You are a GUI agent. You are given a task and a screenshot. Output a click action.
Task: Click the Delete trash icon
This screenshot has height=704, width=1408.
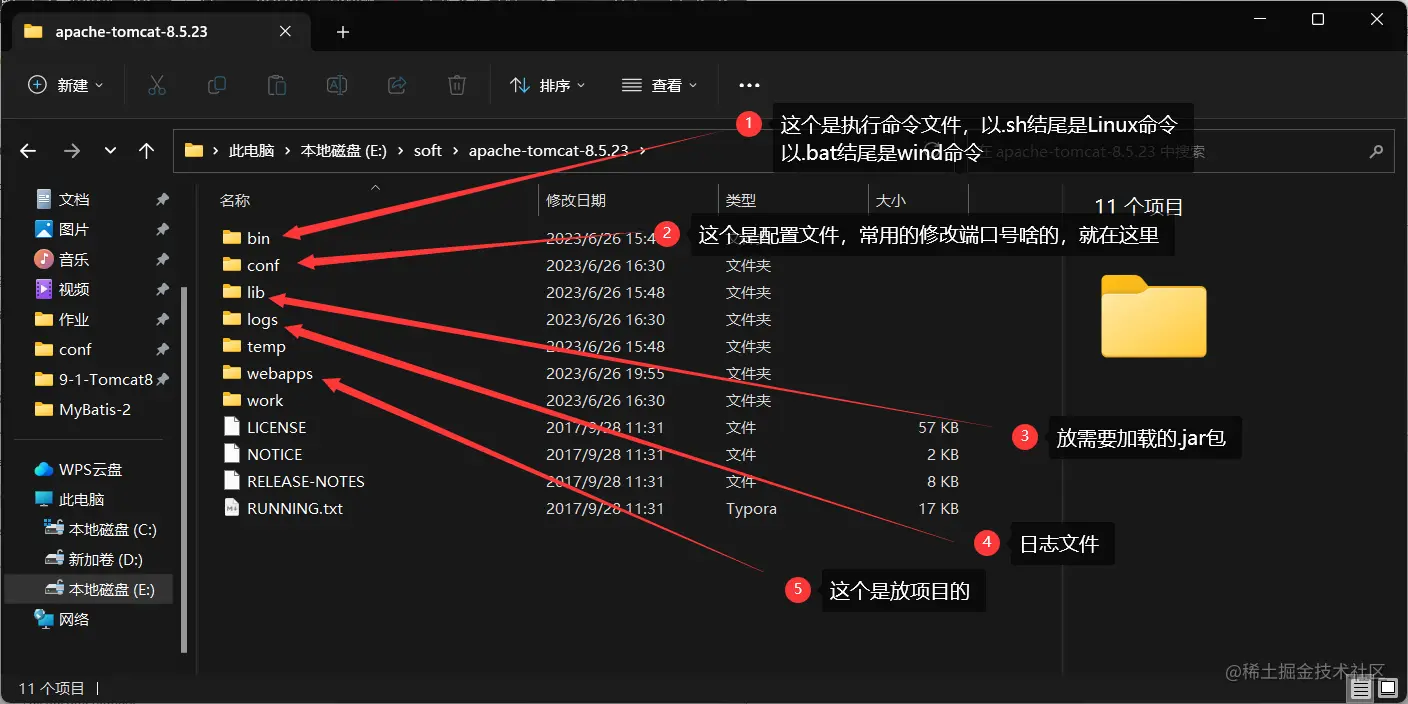pos(457,85)
